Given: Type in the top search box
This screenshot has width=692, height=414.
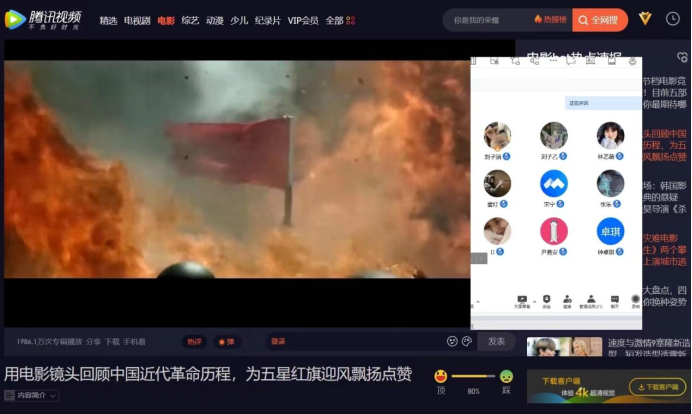Looking at the screenshot, I should (490, 19).
